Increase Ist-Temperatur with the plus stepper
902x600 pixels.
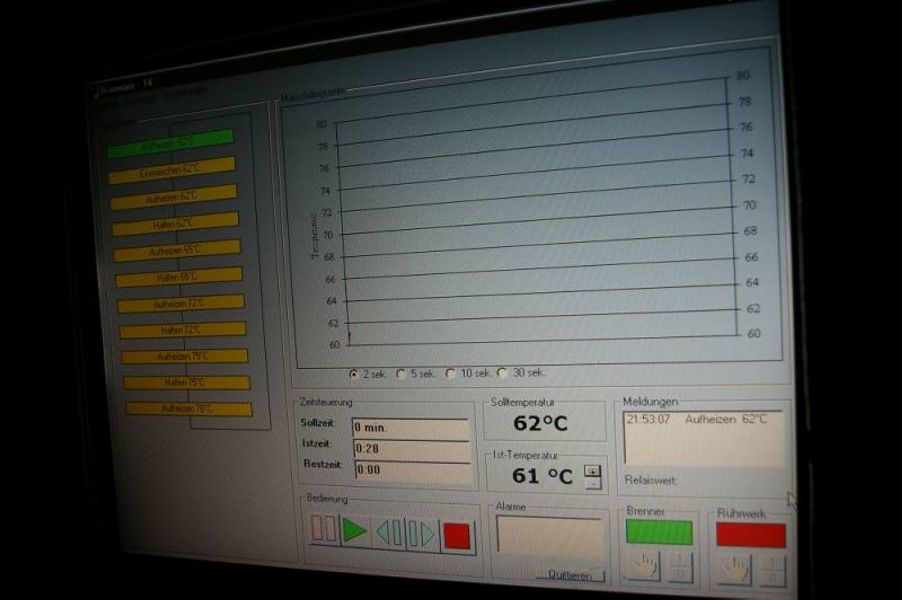pyautogui.click(x=593, y=470)
